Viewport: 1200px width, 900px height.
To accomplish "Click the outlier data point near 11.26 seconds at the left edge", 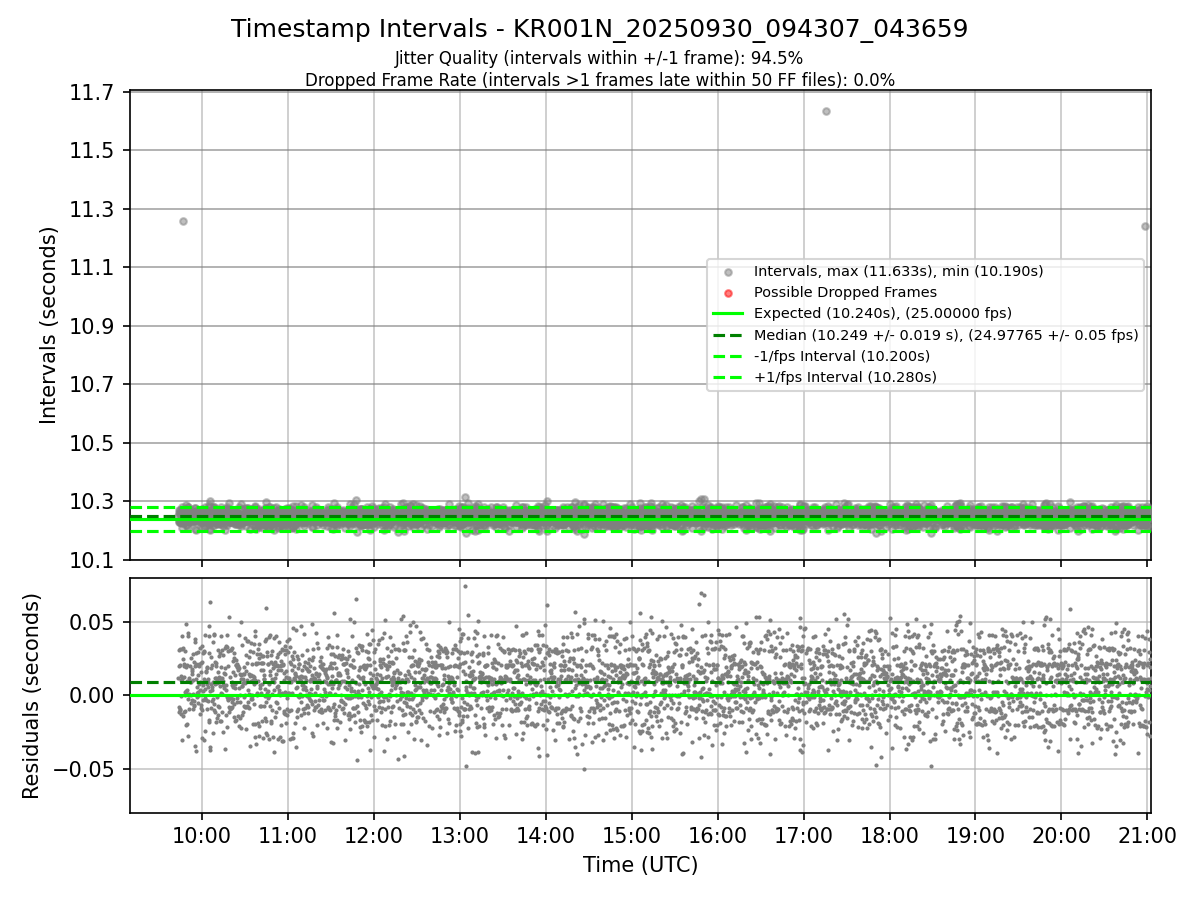I will pos(183,221).
